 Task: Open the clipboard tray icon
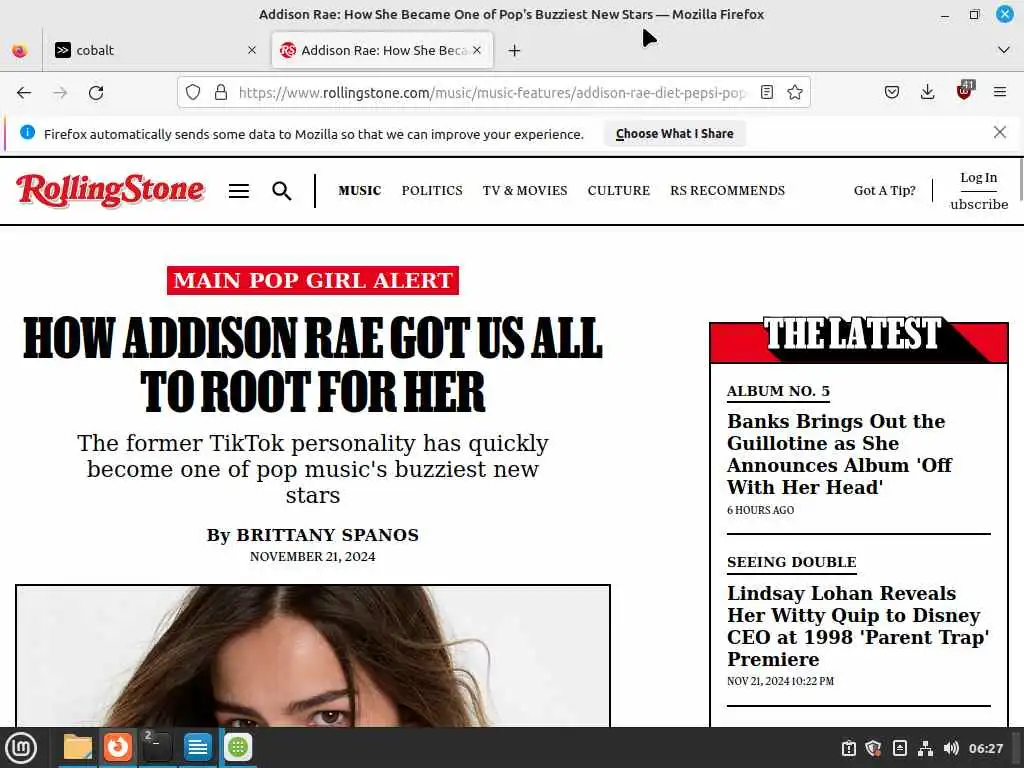848,748
